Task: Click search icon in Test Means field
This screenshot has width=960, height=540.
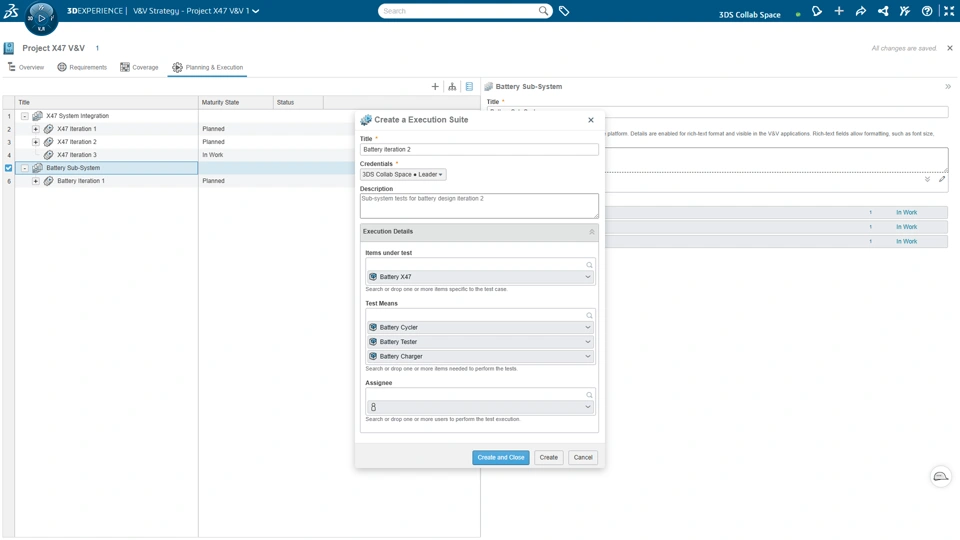Action: [x=589, y=315]
